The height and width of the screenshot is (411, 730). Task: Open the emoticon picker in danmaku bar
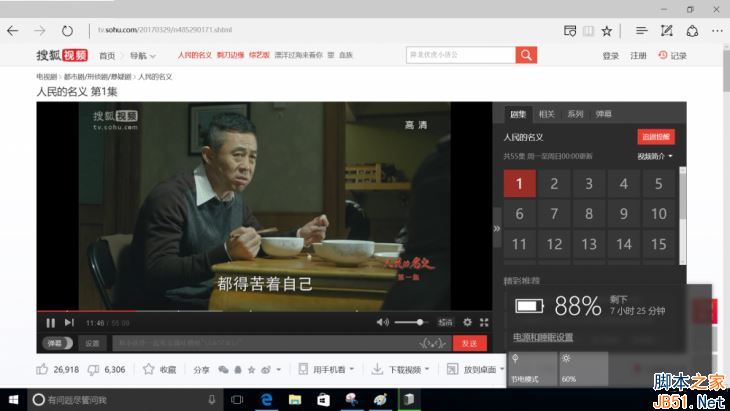[433, 344]
